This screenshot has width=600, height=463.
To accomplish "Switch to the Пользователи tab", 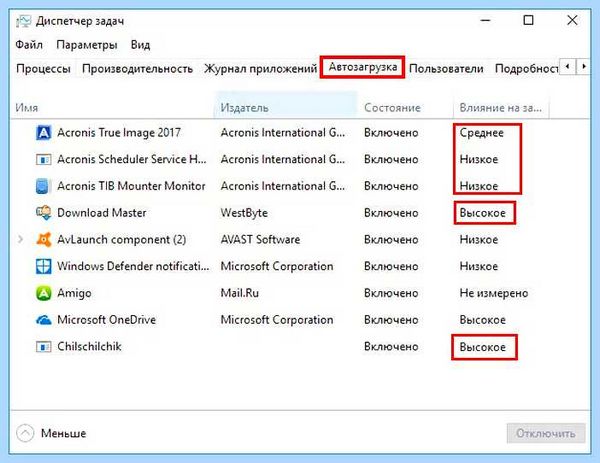I will (446, 68).
